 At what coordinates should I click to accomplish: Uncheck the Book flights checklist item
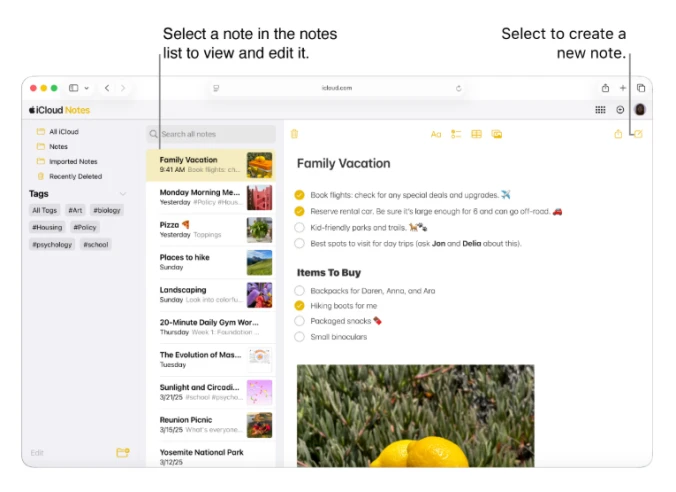[x=299, y=195]
